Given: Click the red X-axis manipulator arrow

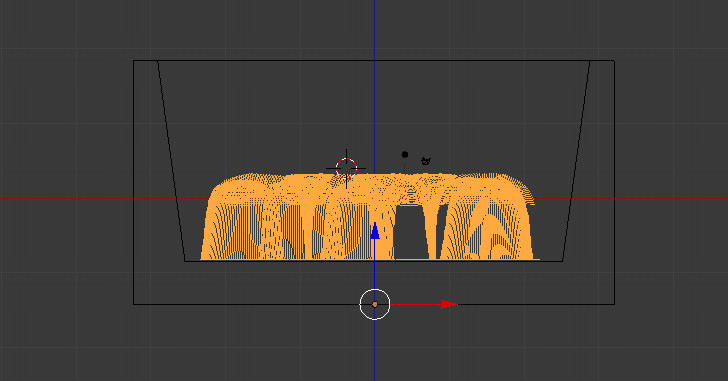Looking at the screenshot, I should point(448,304).
